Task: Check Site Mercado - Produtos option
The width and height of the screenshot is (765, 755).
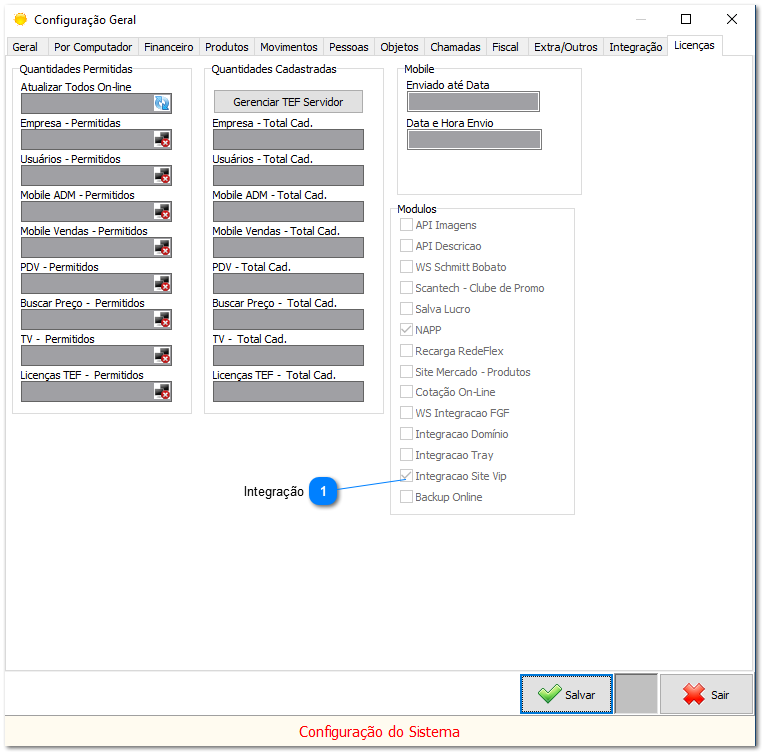Action: 406,372
